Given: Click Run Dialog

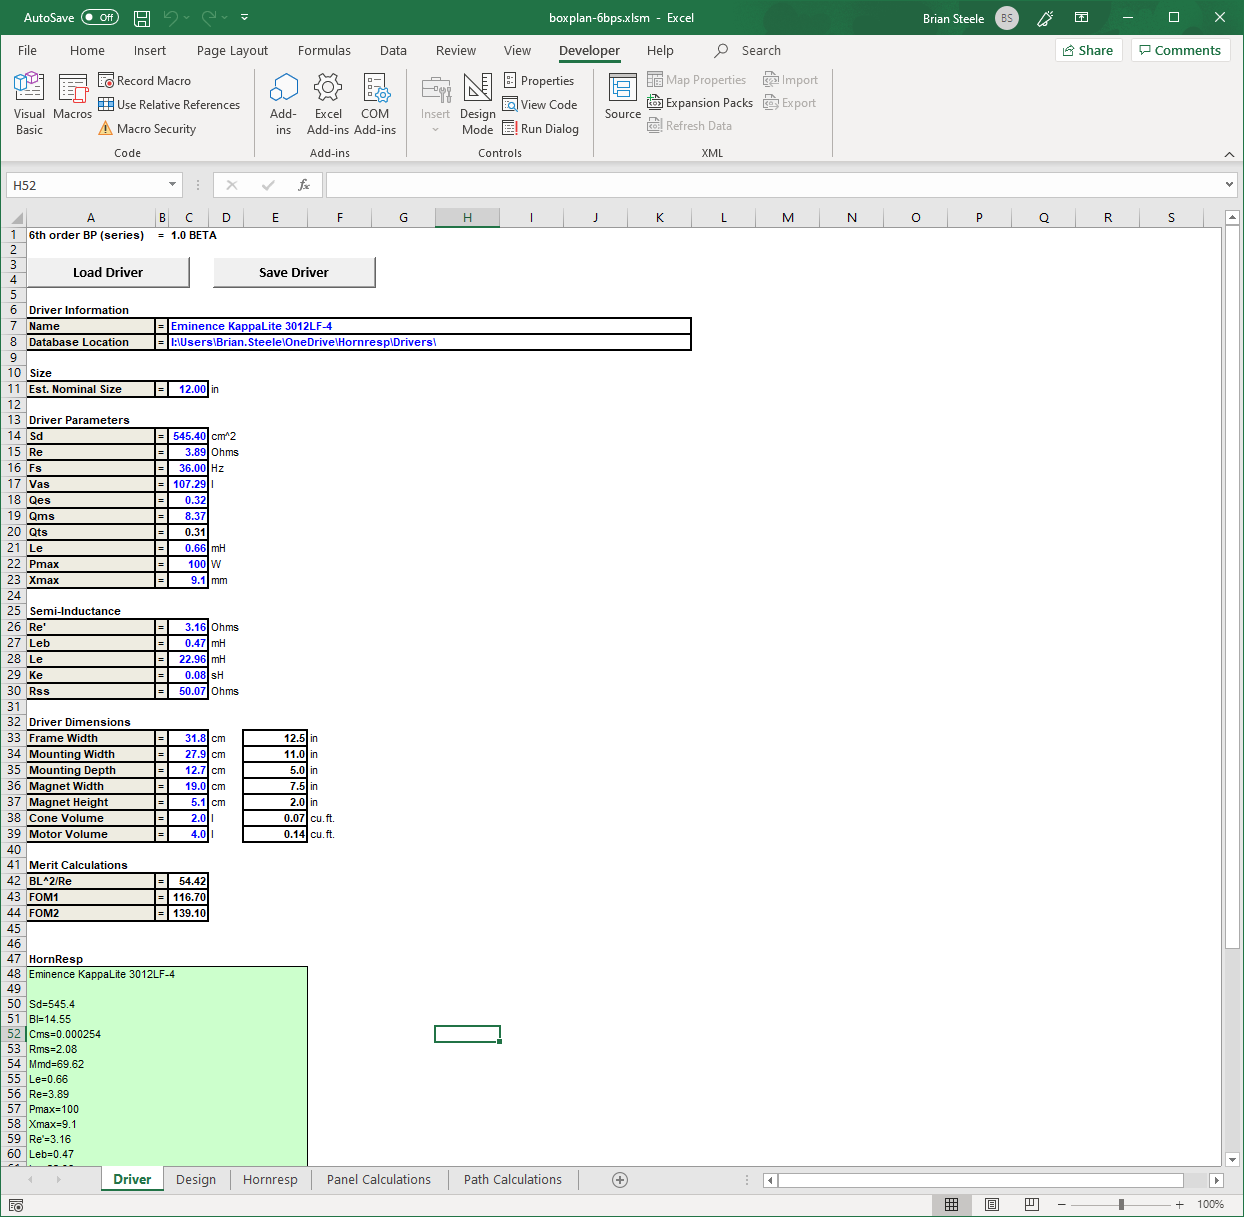Looking at the screenshot, I should tap(541, 128).
